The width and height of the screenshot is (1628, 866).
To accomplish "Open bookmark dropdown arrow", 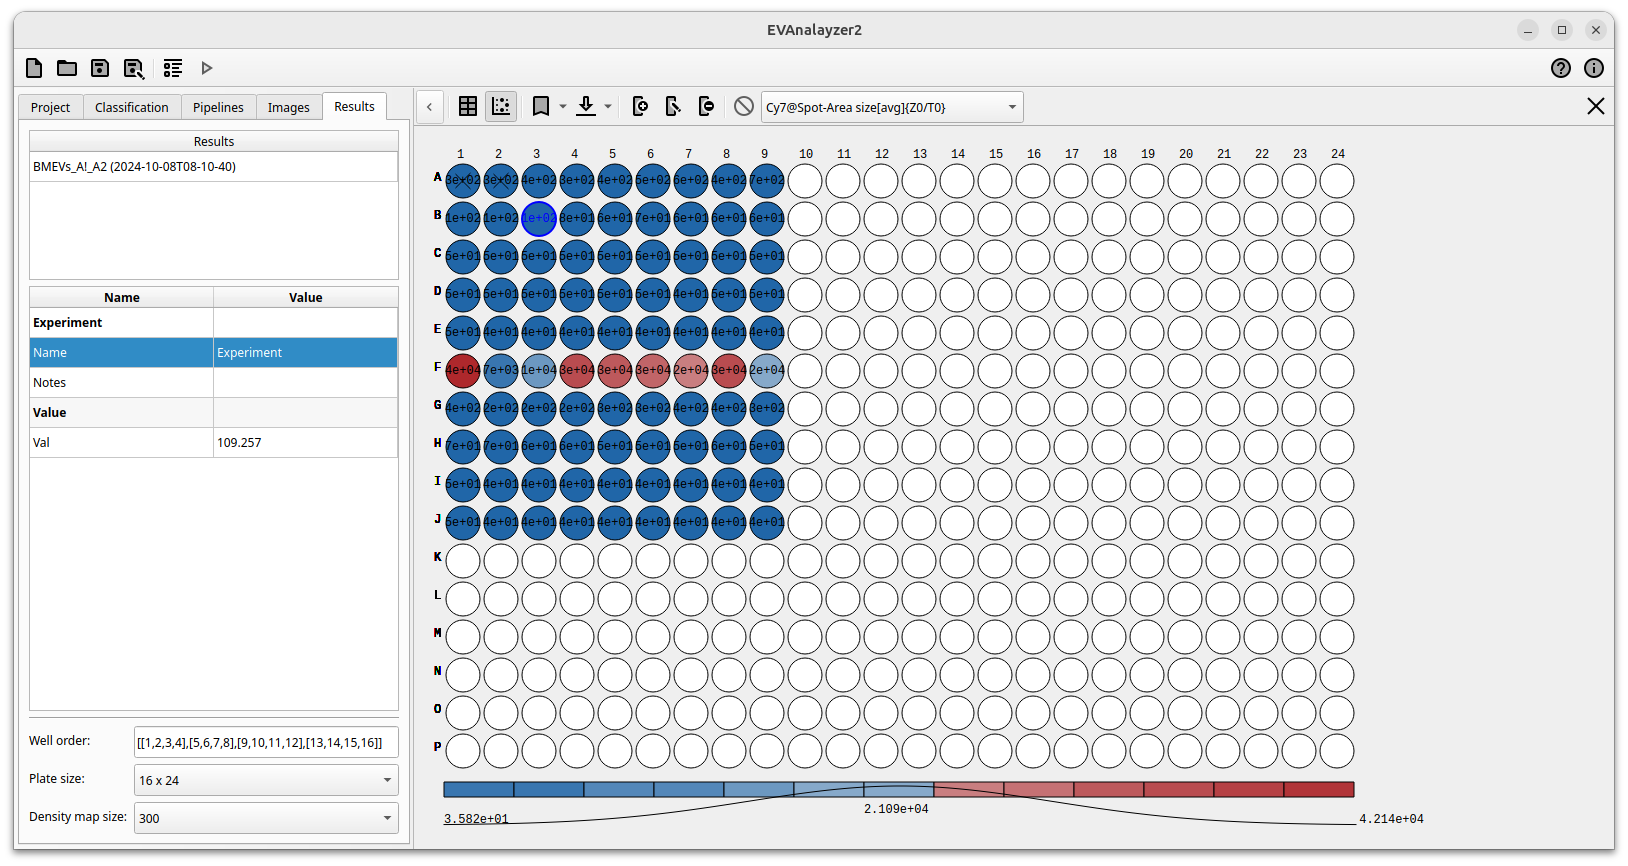I will 563,107.
